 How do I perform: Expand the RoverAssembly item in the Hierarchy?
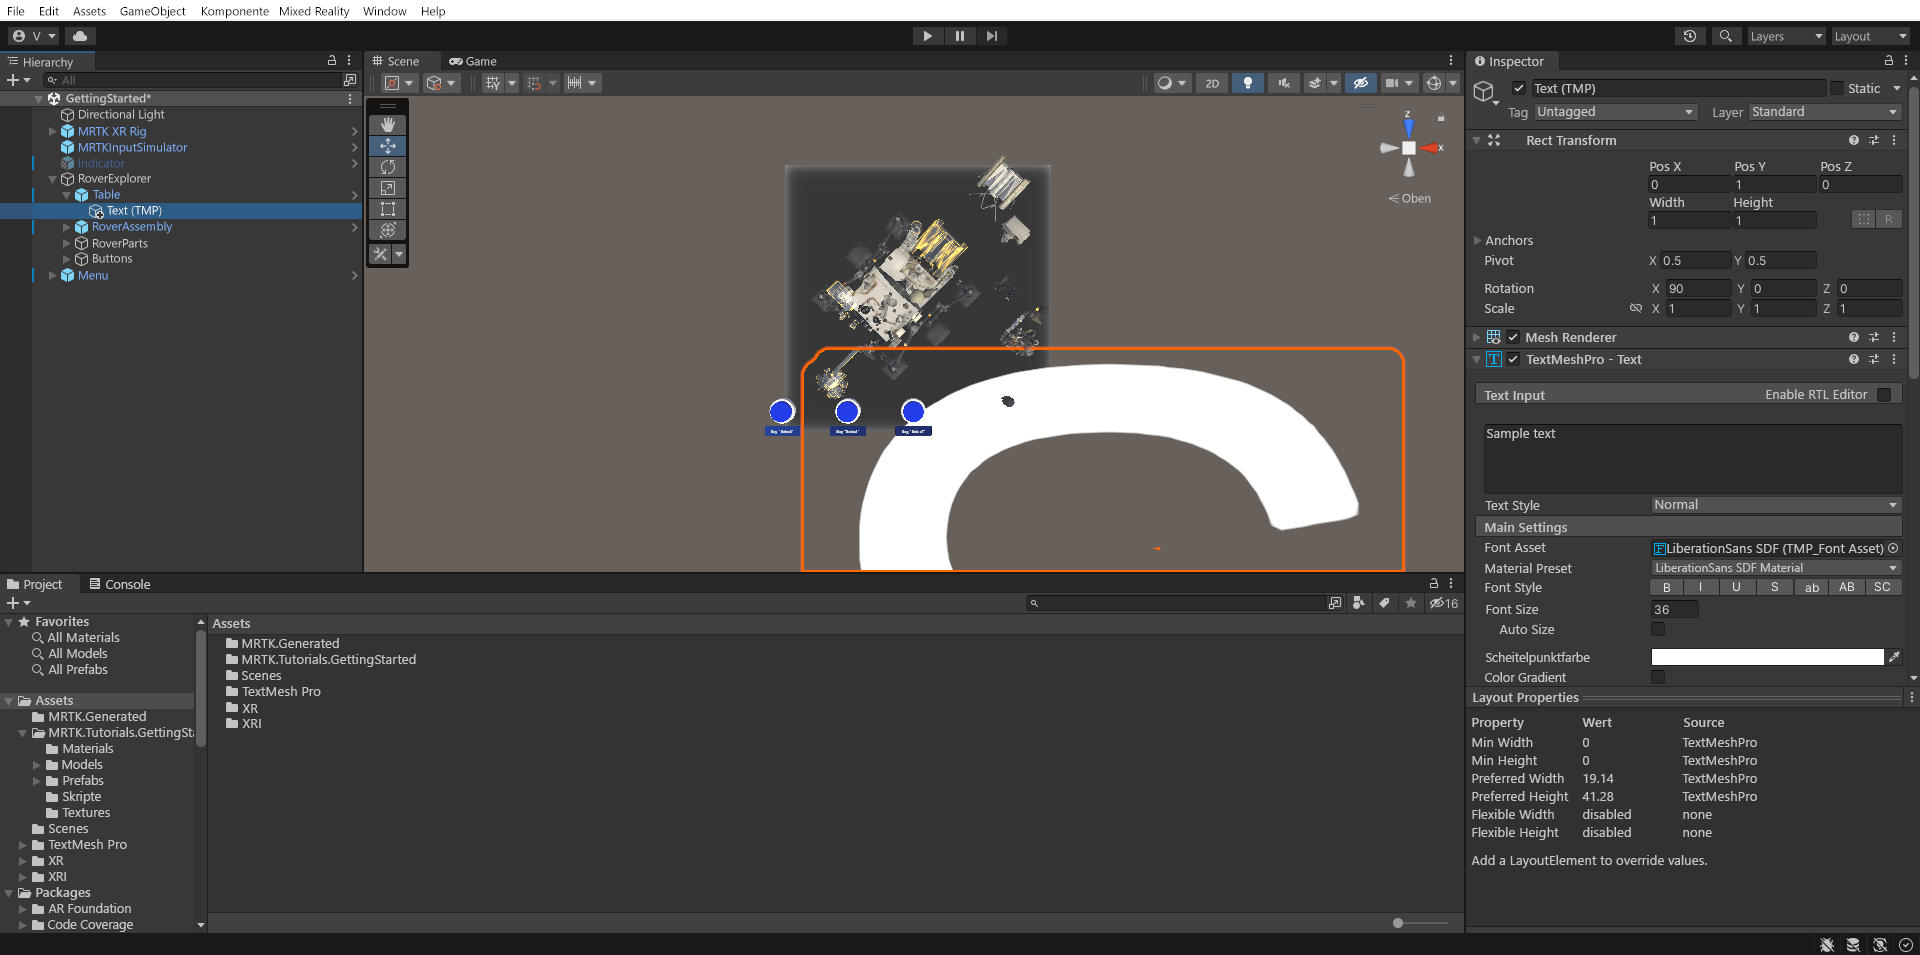click(x=67, y=227)
